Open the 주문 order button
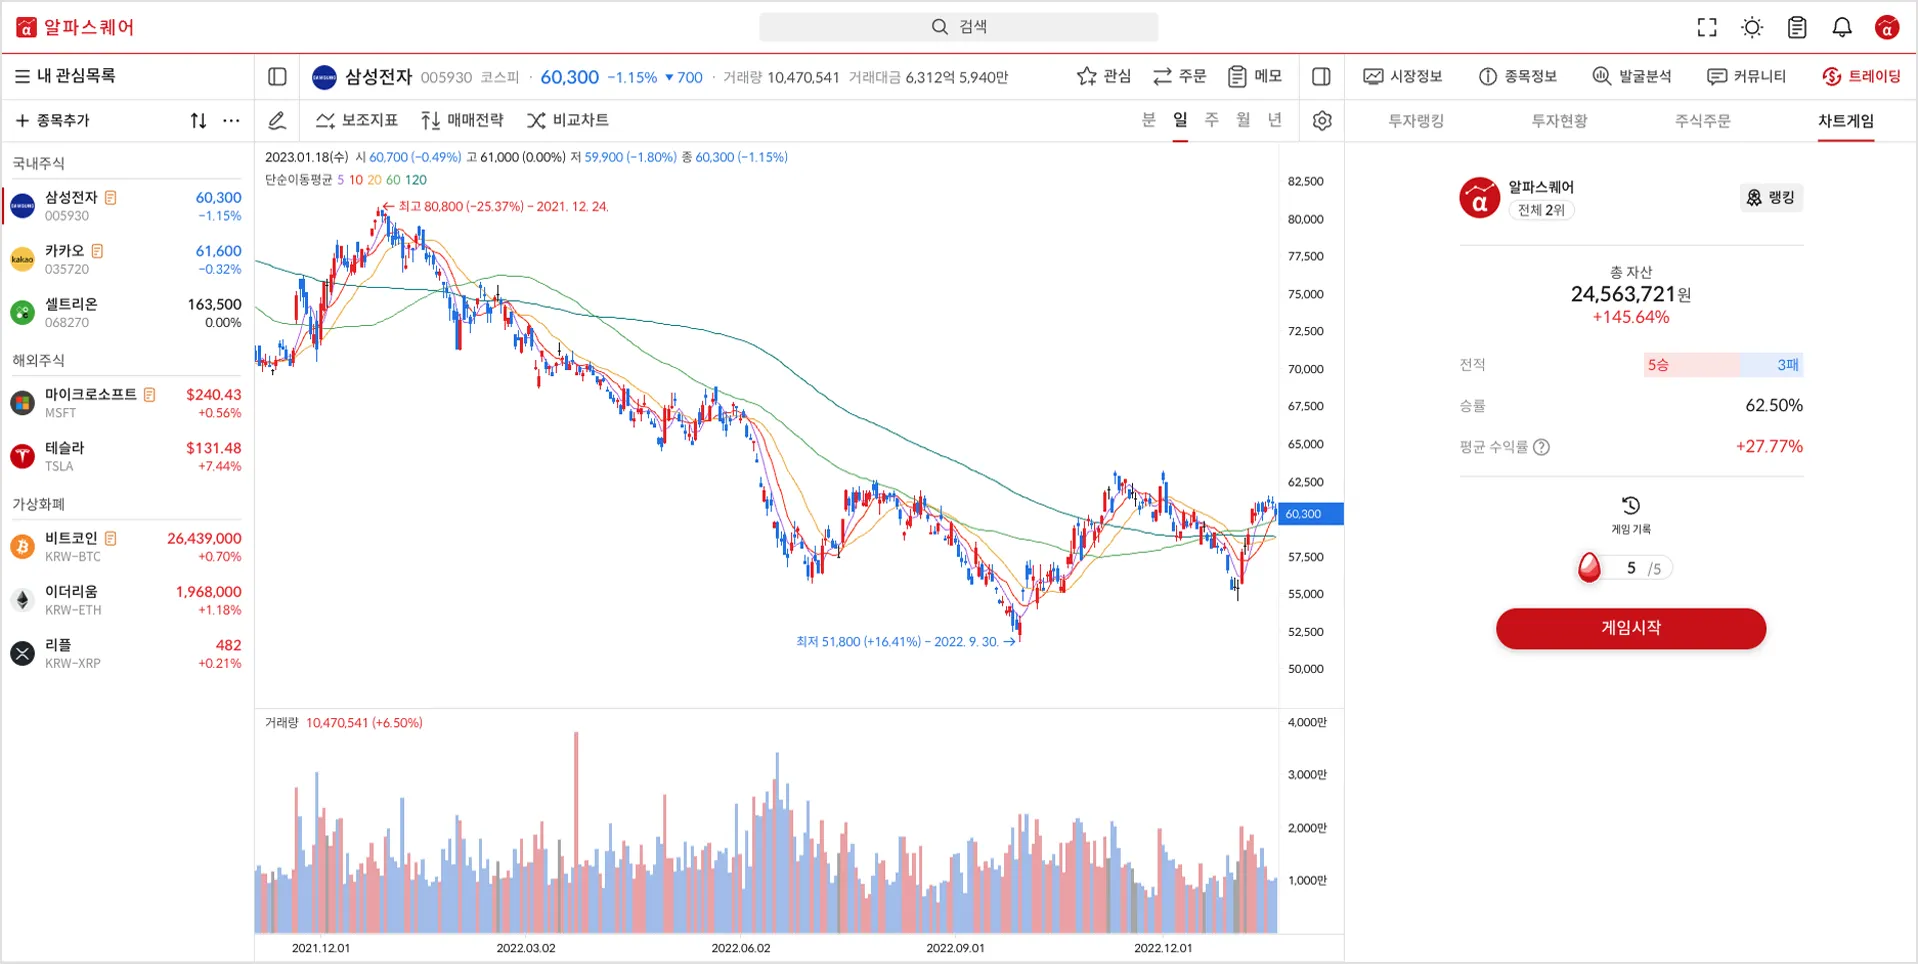Image resolution: width=1918 pixels, height=964 pixels. coord(1180,77)
